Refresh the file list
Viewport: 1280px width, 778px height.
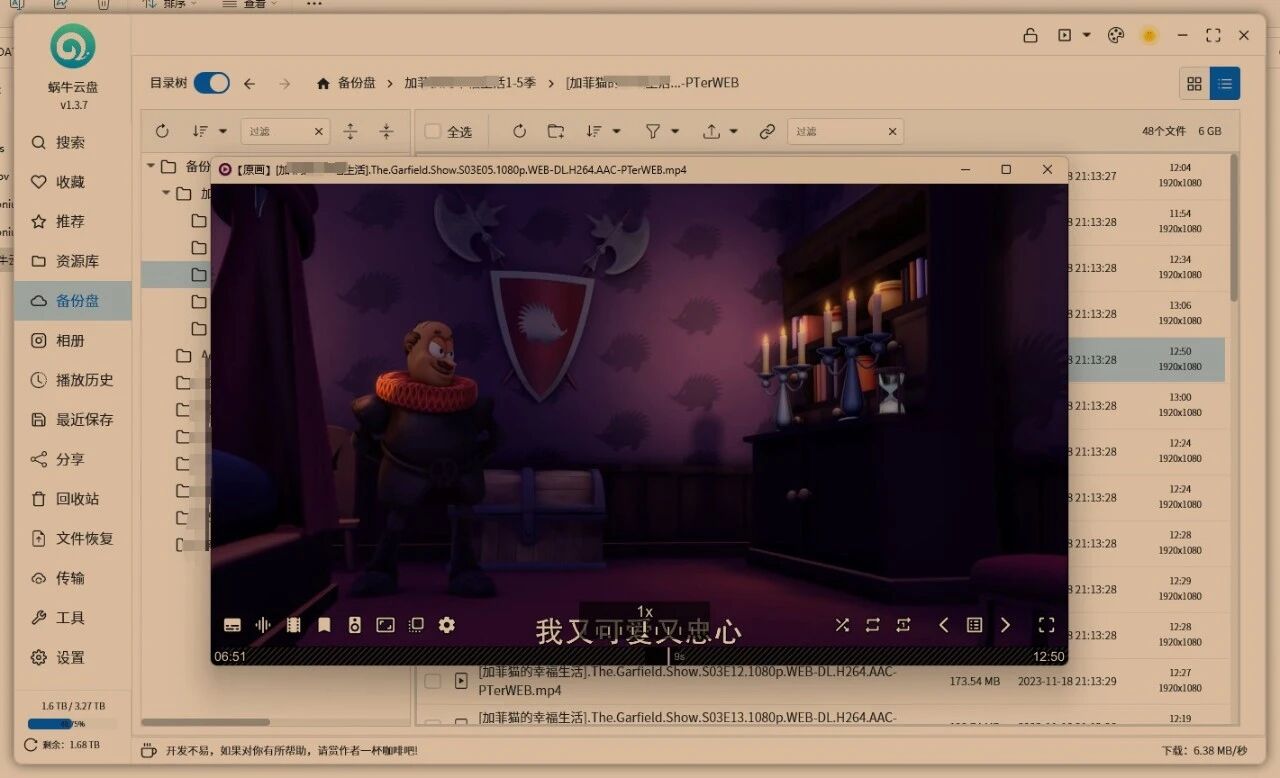point(519,131)
